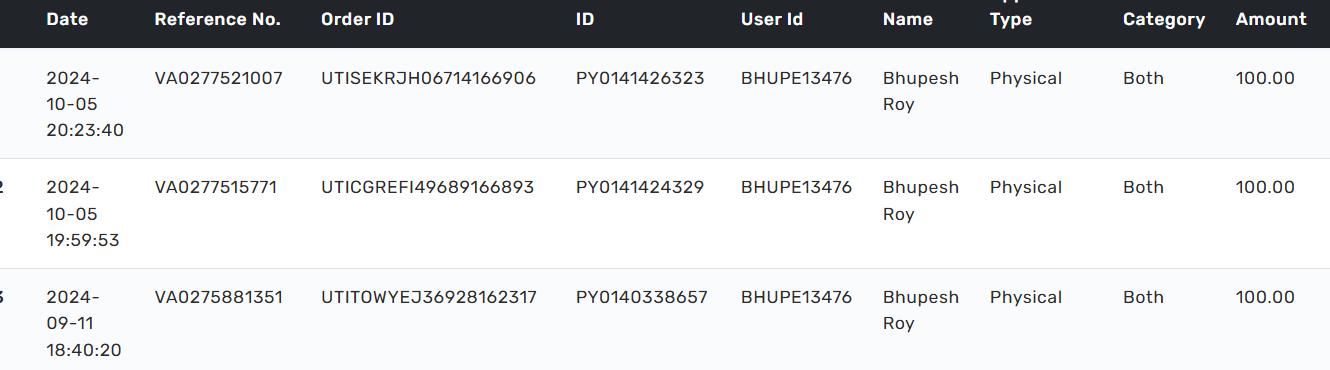
Task: Click the 2024-10-05 19:59:53 date cell
Action: [x=83, y=213]
